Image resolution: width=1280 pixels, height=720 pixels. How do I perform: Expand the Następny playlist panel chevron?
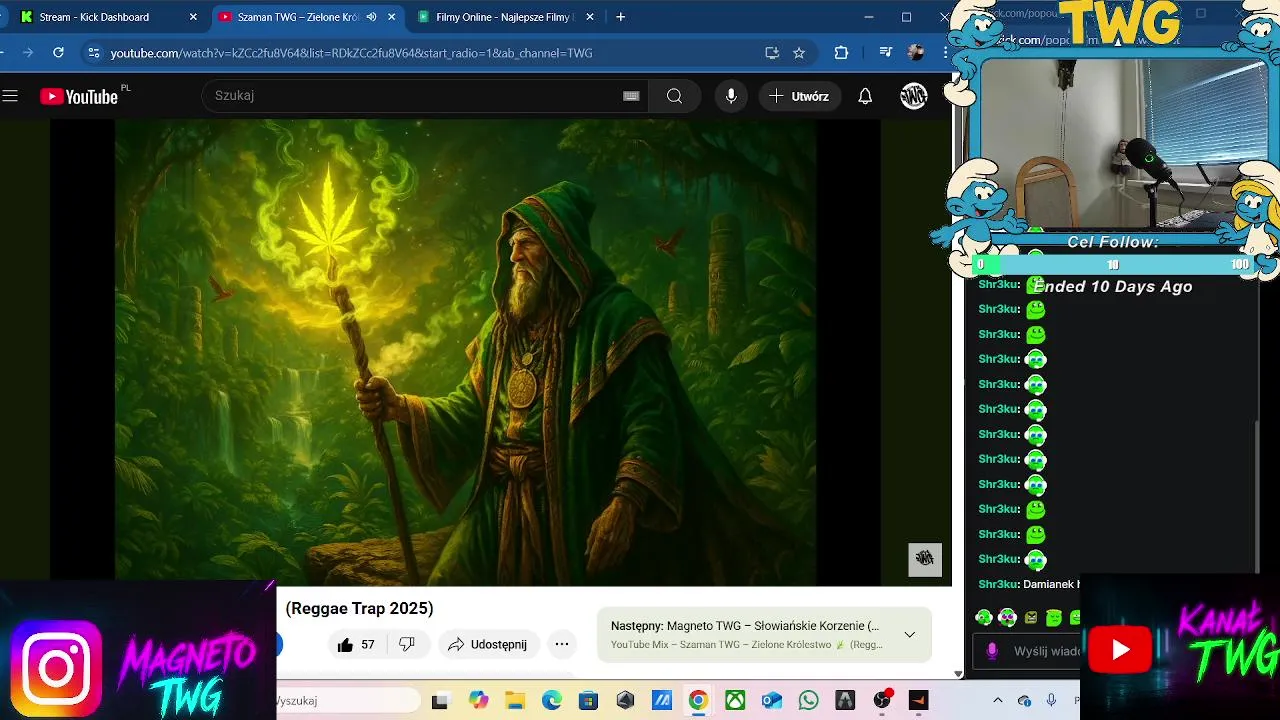pos(909,635)
